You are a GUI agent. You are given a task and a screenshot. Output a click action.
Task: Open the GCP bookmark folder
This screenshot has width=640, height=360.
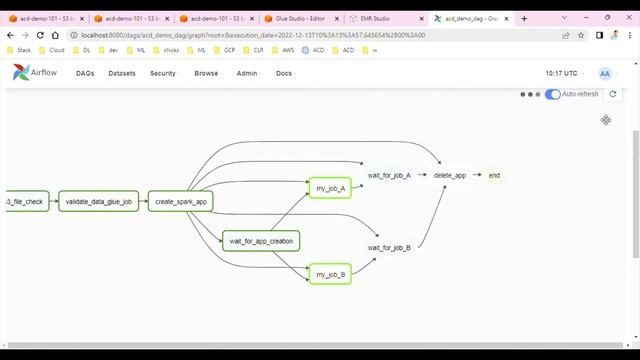[x=224, y=50]
